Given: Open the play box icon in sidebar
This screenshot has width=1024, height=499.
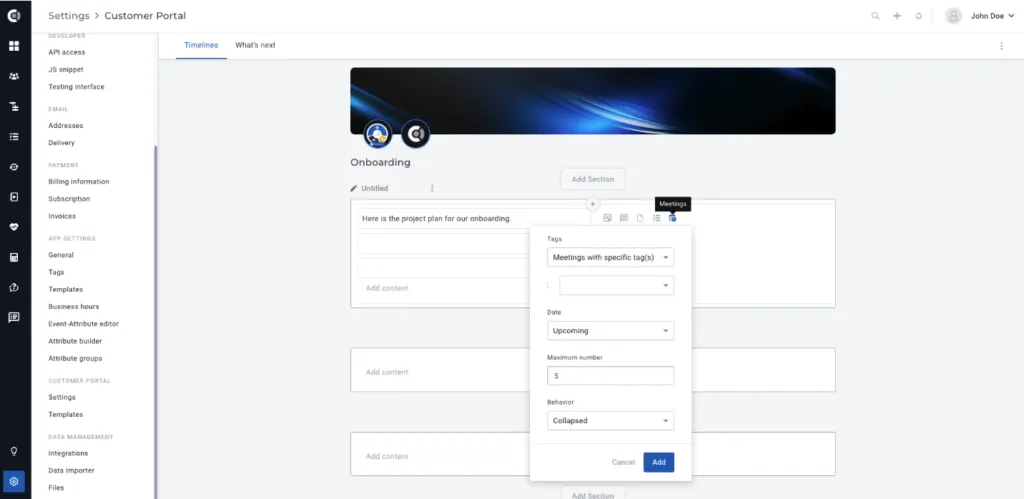Looking at the screenshot, I should click(14, 197).
